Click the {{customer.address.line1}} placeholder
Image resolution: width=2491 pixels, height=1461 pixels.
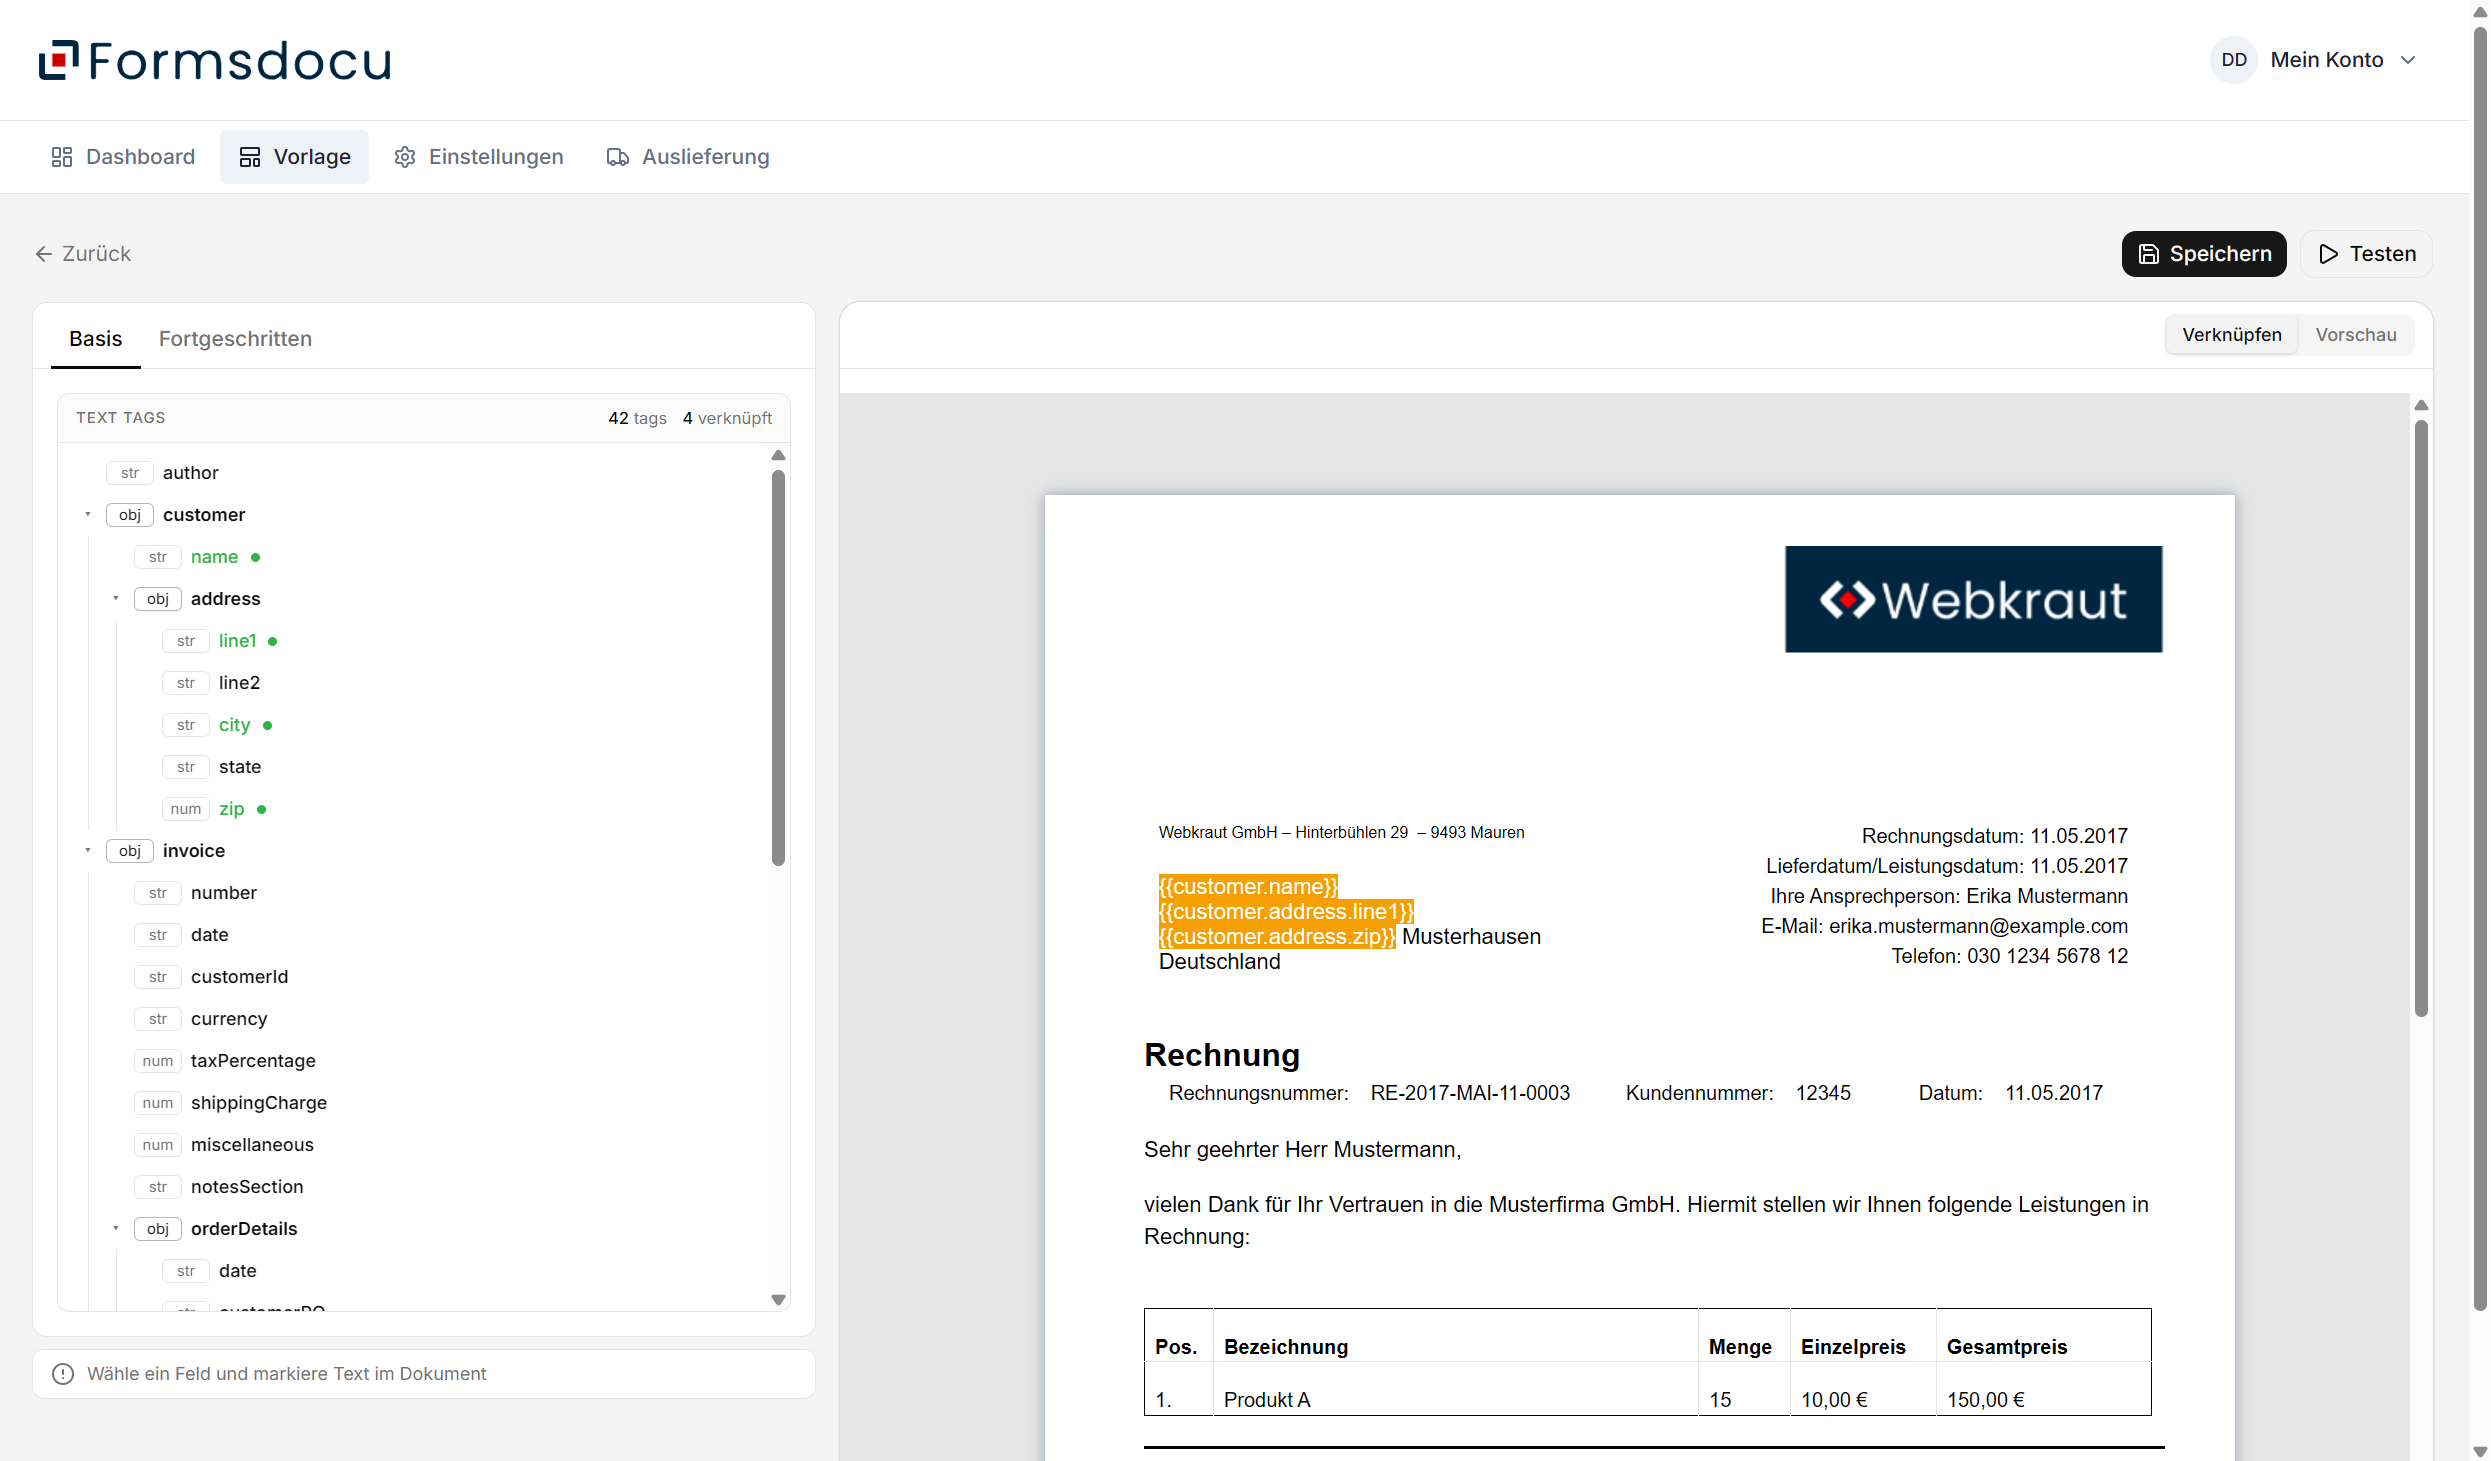(1286, 912)
